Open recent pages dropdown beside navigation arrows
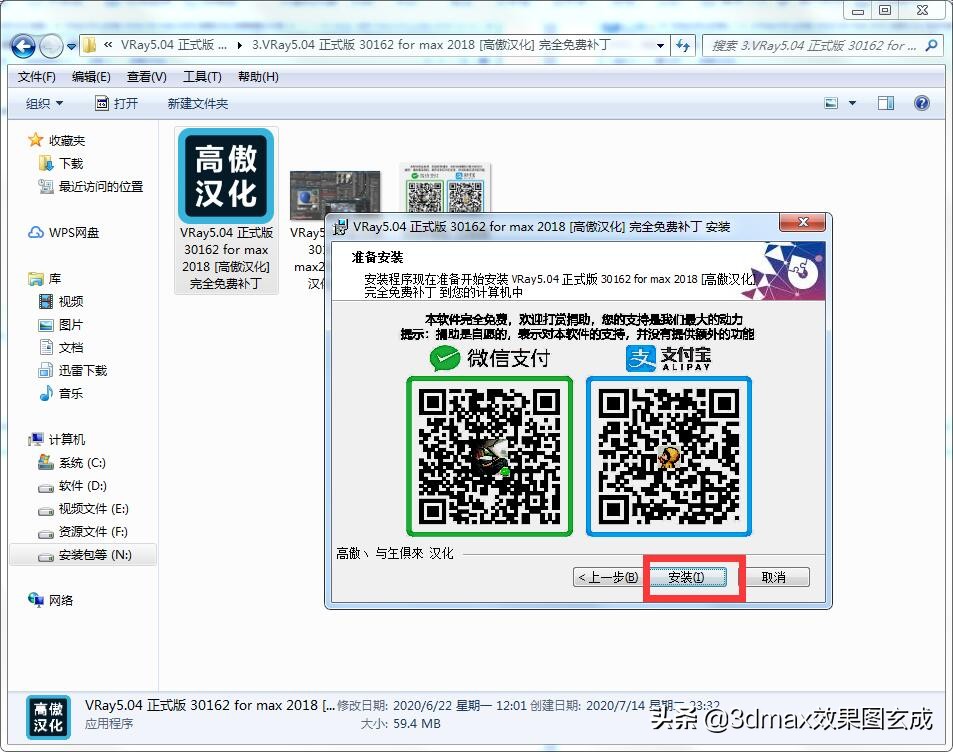The width and height of the screenshot is (953, 752). click(71, 46)
